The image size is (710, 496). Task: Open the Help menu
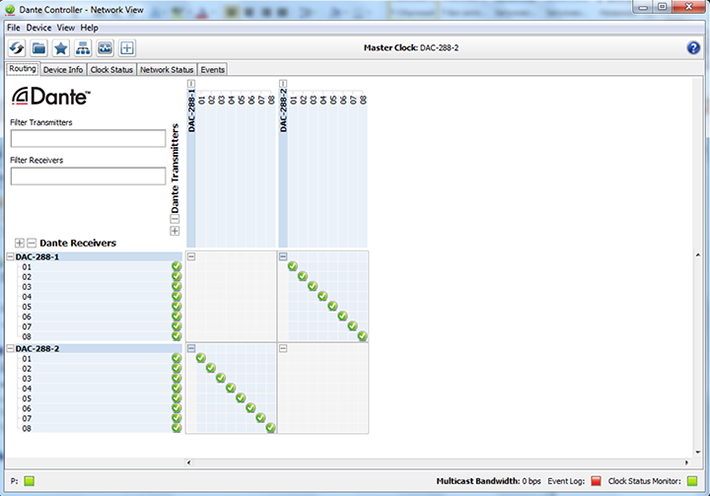[x=89, y=28]
